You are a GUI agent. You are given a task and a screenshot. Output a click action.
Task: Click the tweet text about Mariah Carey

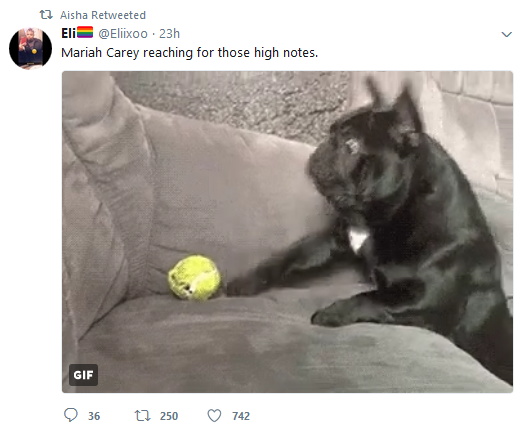point(190,53)
